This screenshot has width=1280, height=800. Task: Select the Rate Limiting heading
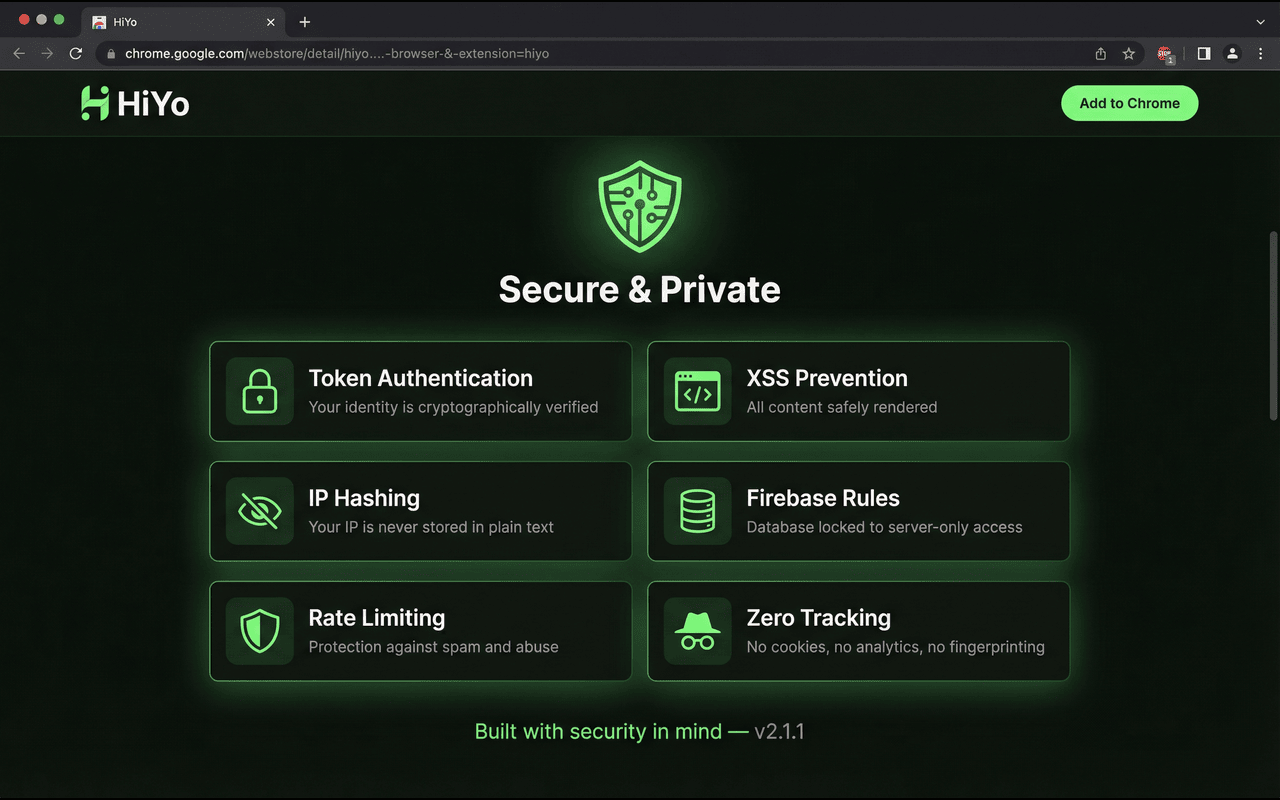click(x=377, y=618)
